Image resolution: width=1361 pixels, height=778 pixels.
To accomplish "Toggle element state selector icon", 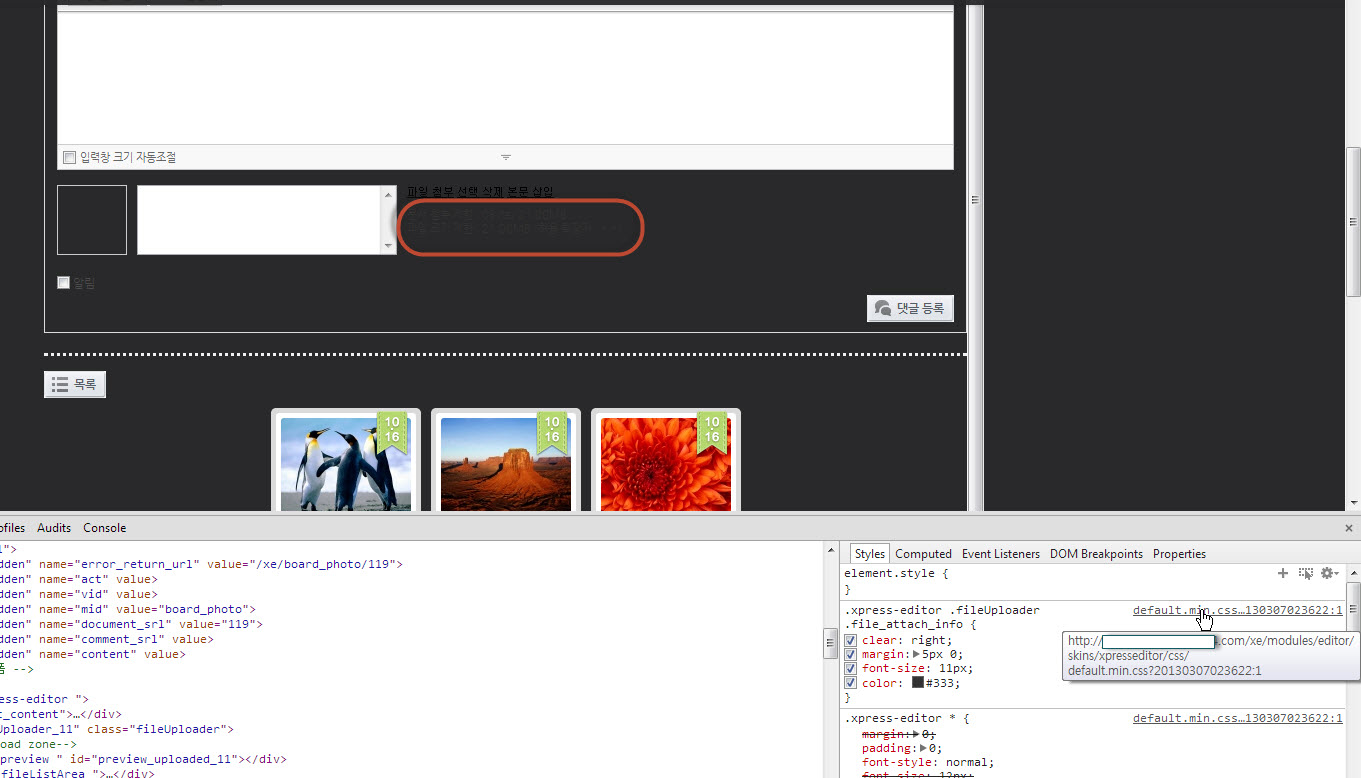I will (x=1305, y=573).
